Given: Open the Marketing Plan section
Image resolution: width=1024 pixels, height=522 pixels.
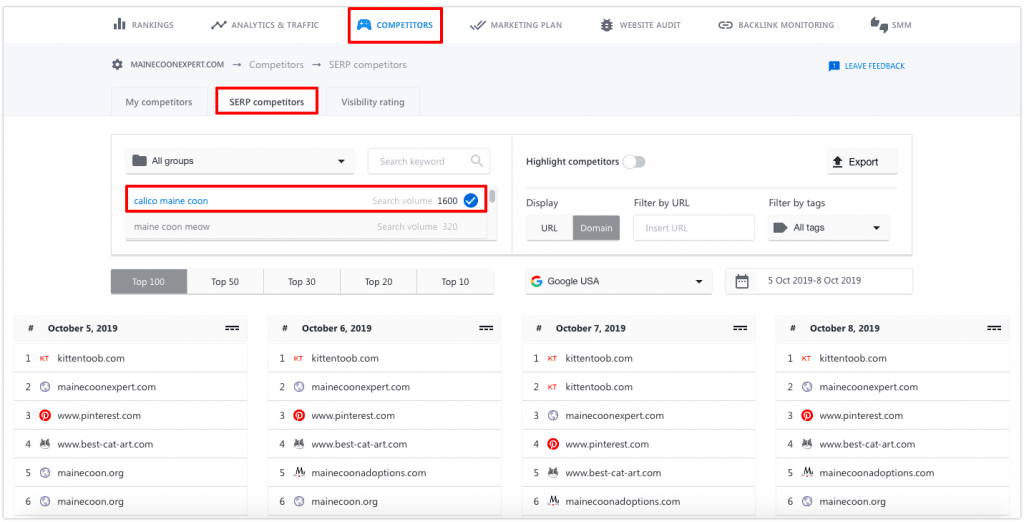Looking at the screenshot, I should [516, 25].
